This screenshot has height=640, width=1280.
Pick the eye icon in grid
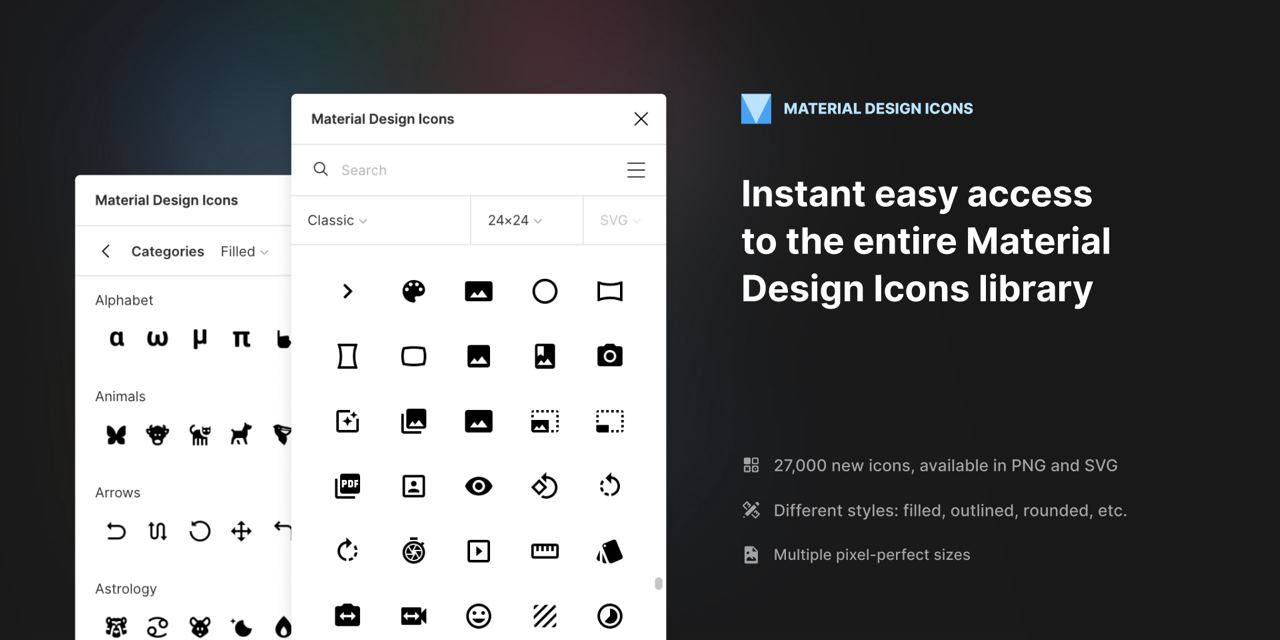(479, 486)
